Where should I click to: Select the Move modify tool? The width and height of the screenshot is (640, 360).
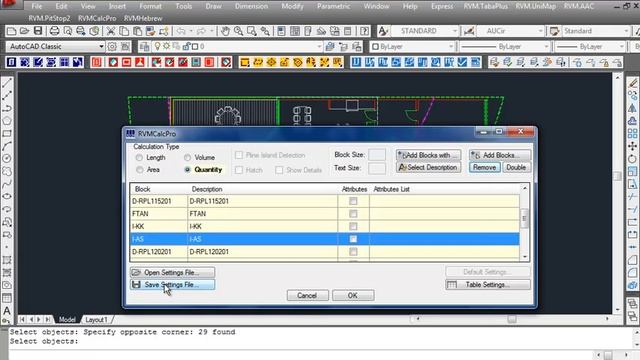coord(633,146)
